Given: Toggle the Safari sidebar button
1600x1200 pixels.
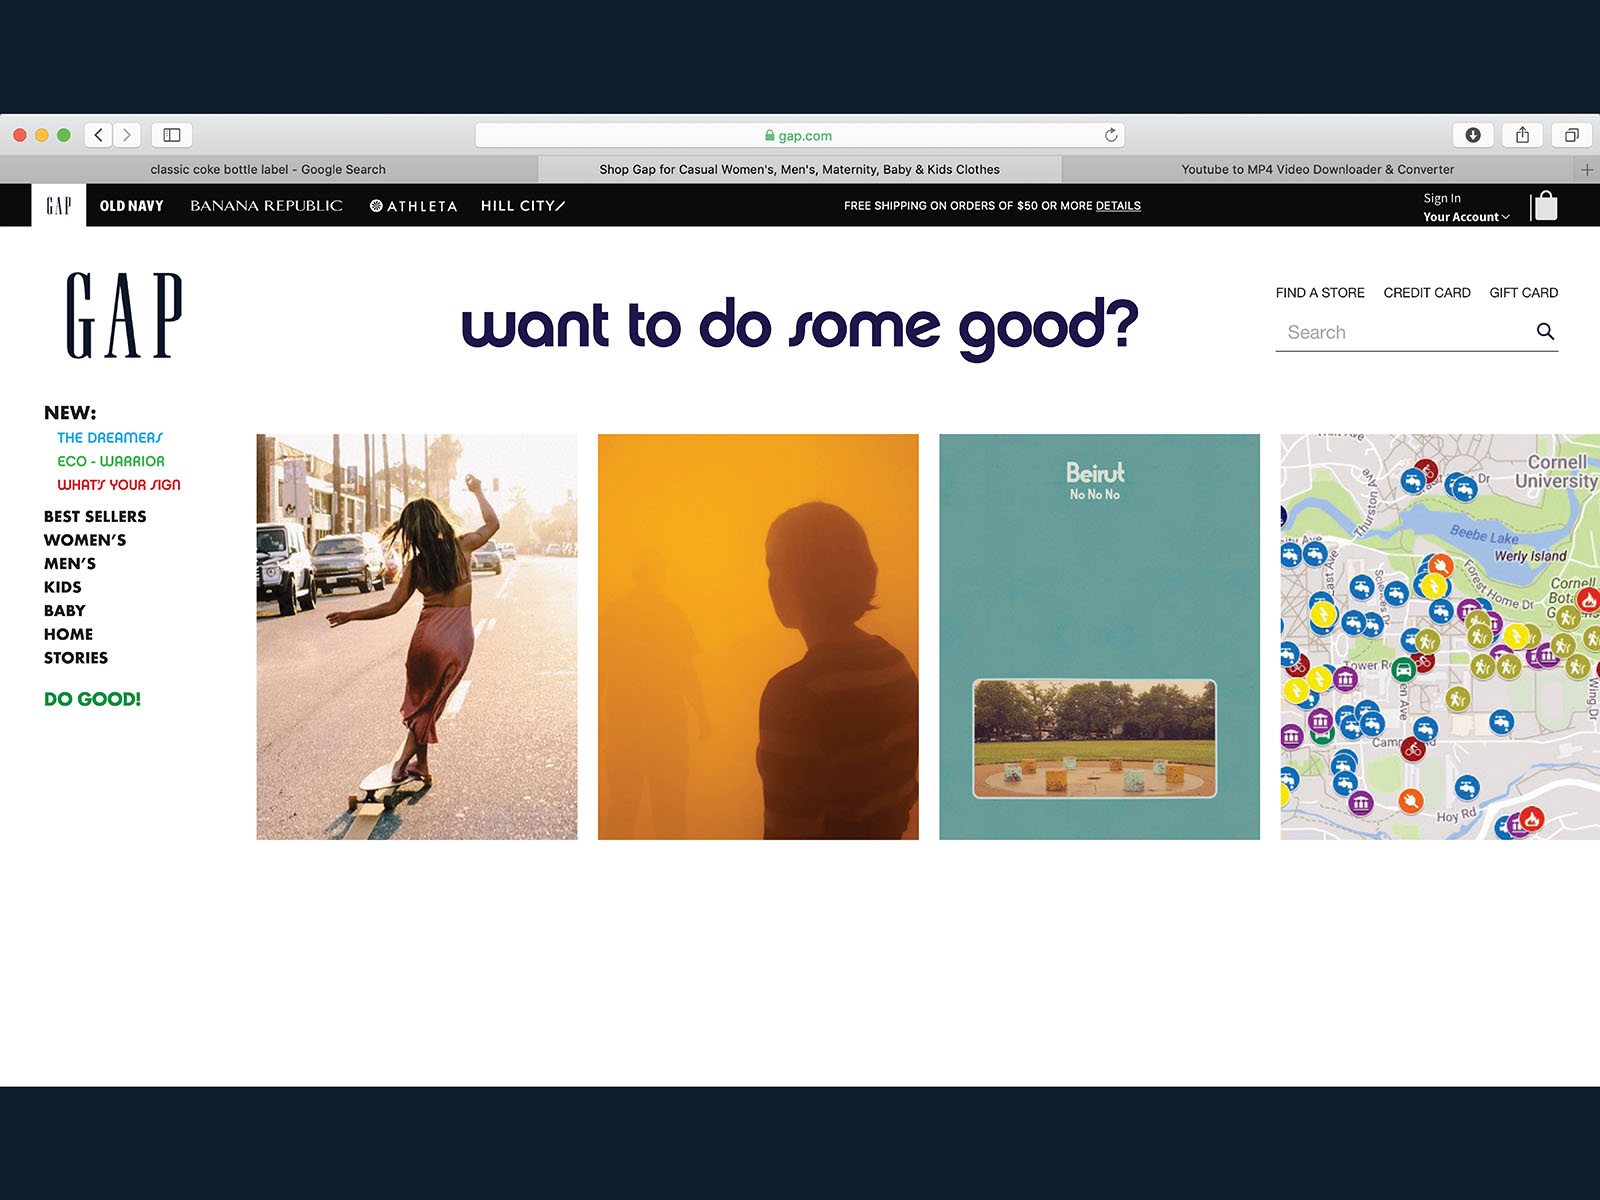Looking at the screenshot, I should [x=172, y=135].
